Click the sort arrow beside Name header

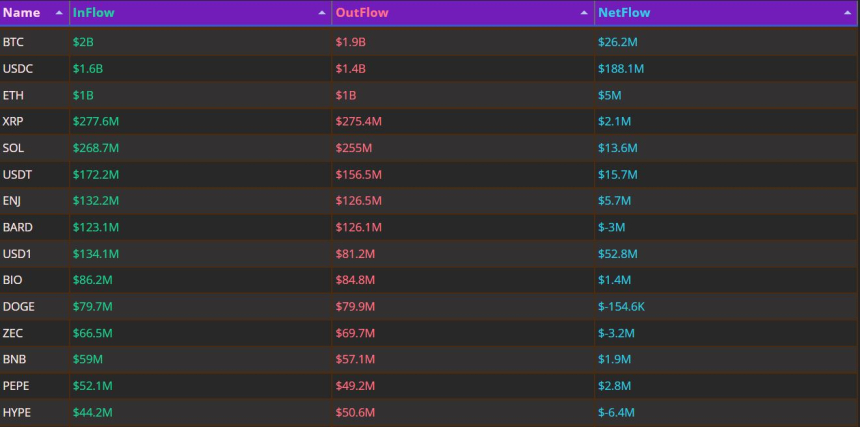pyautogui.click(x=58, y=14)
